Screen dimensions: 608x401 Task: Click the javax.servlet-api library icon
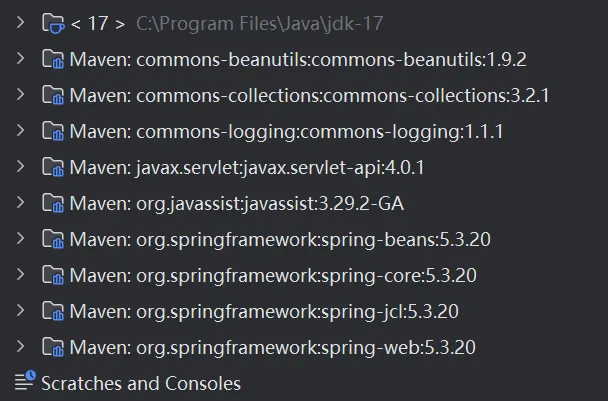tap(53, 168)
